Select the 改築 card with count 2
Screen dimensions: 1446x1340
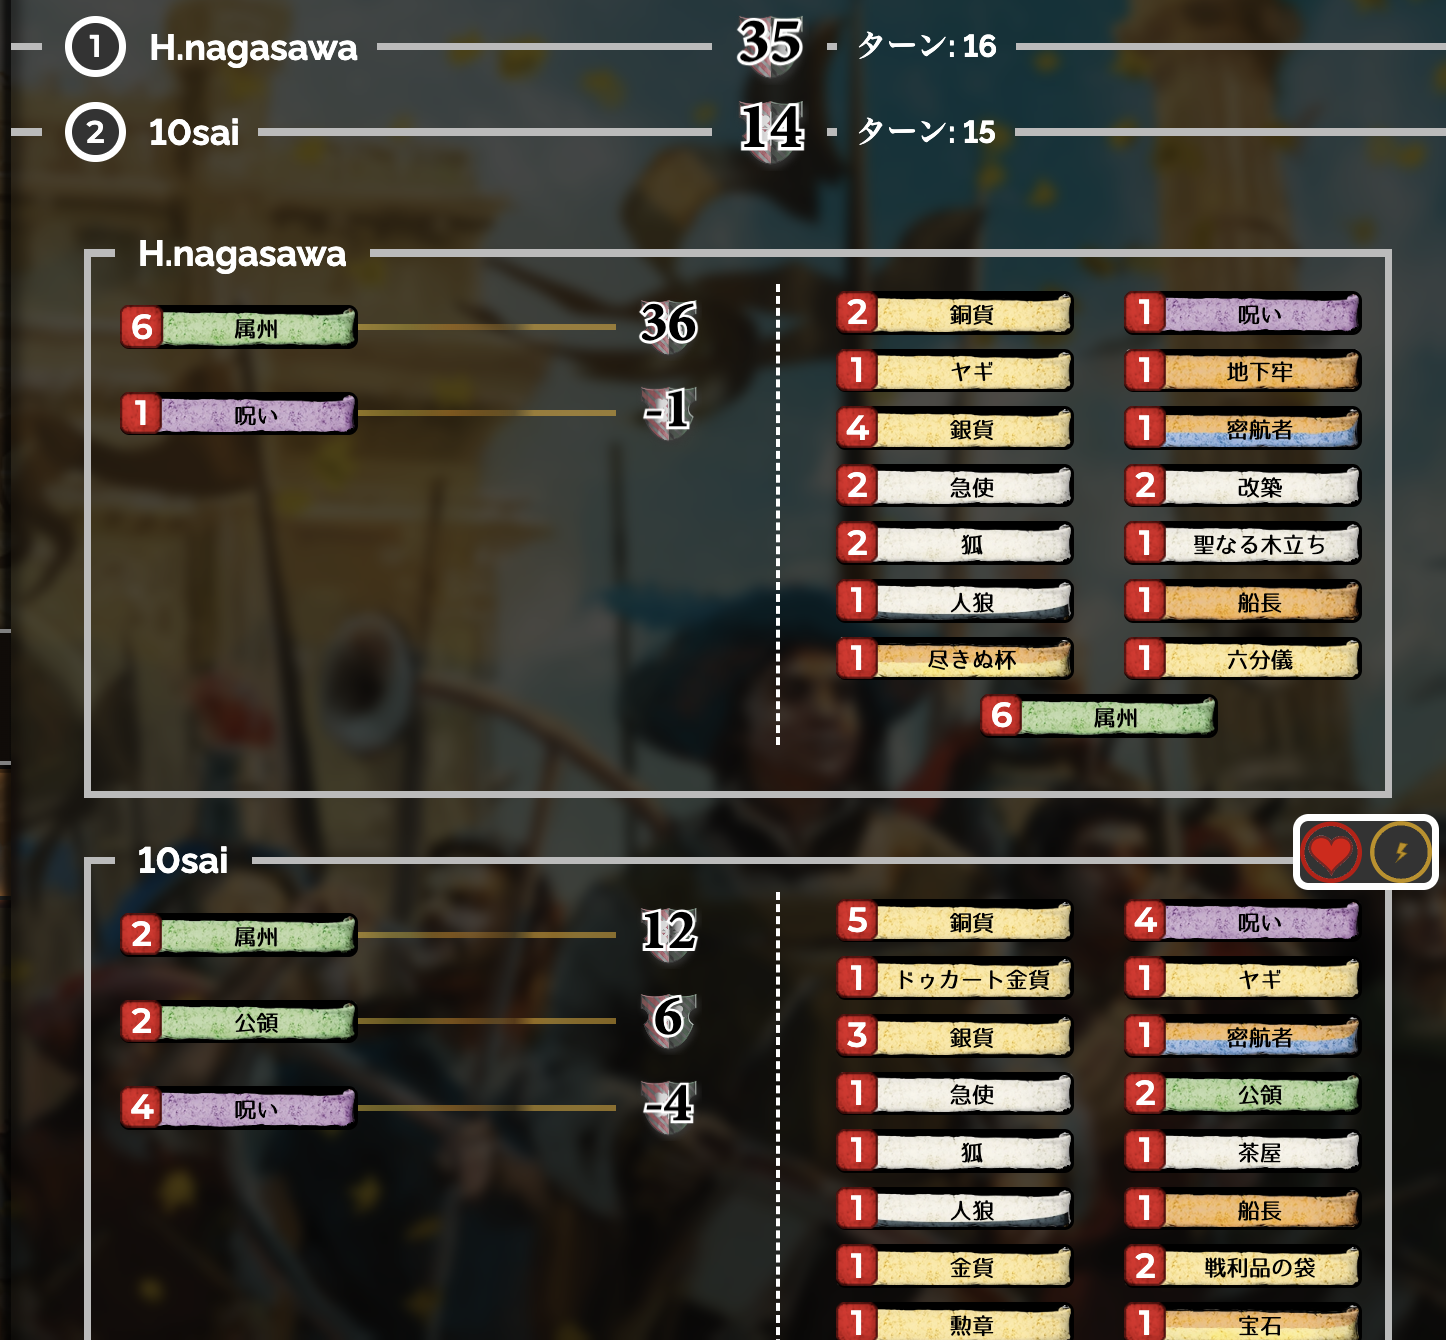click(x=1242, y=487)
